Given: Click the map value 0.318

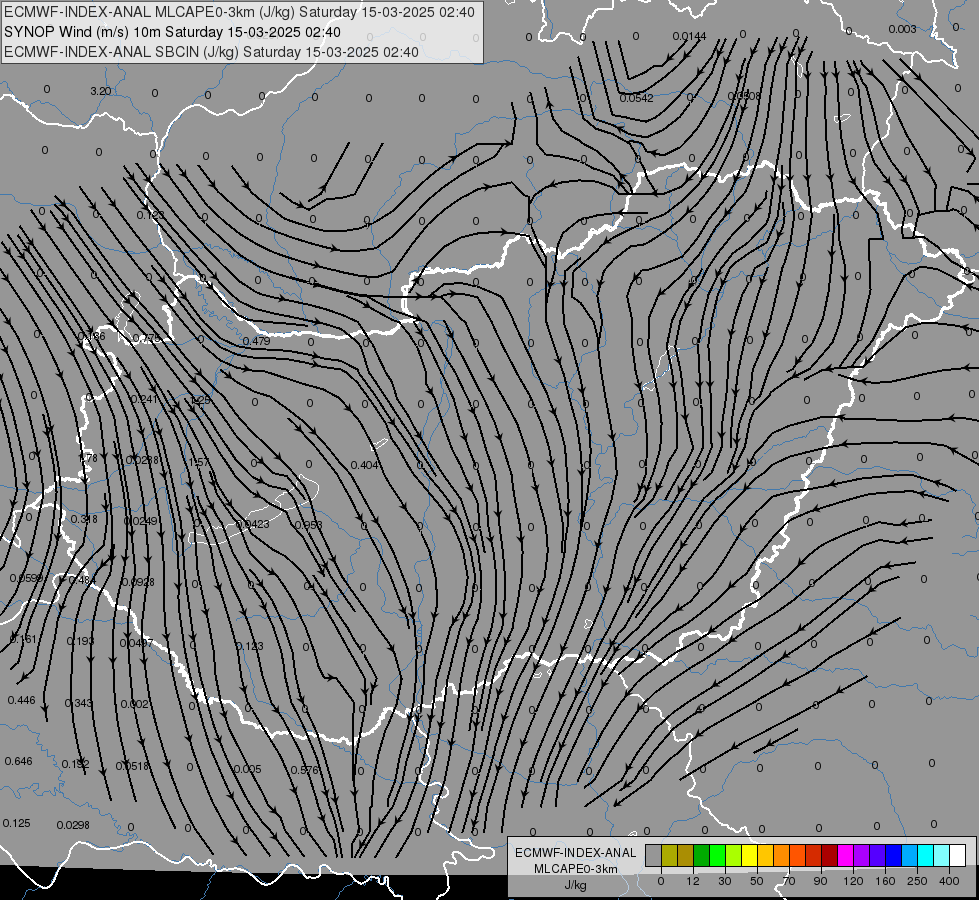Looking at the screenshot, I should tap(84, 519).
